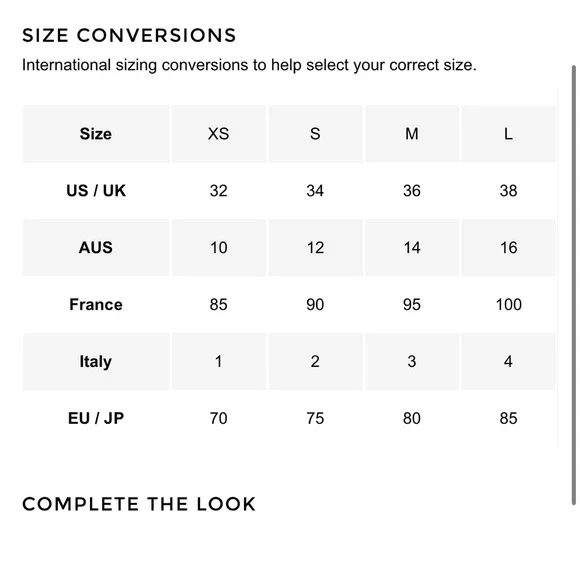Image resolution: width=580 pixels, height=580 pixels.
Task: Click the Italy row label
Action: 96,362
